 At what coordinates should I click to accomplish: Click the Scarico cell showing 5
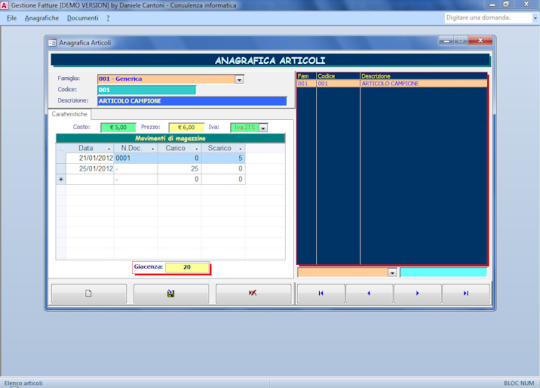click(x=223, y=158)
